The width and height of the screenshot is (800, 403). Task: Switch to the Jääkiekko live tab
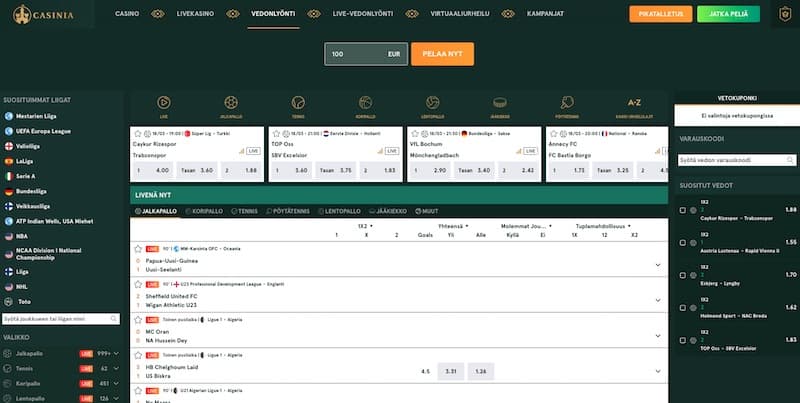coord(388,211)
